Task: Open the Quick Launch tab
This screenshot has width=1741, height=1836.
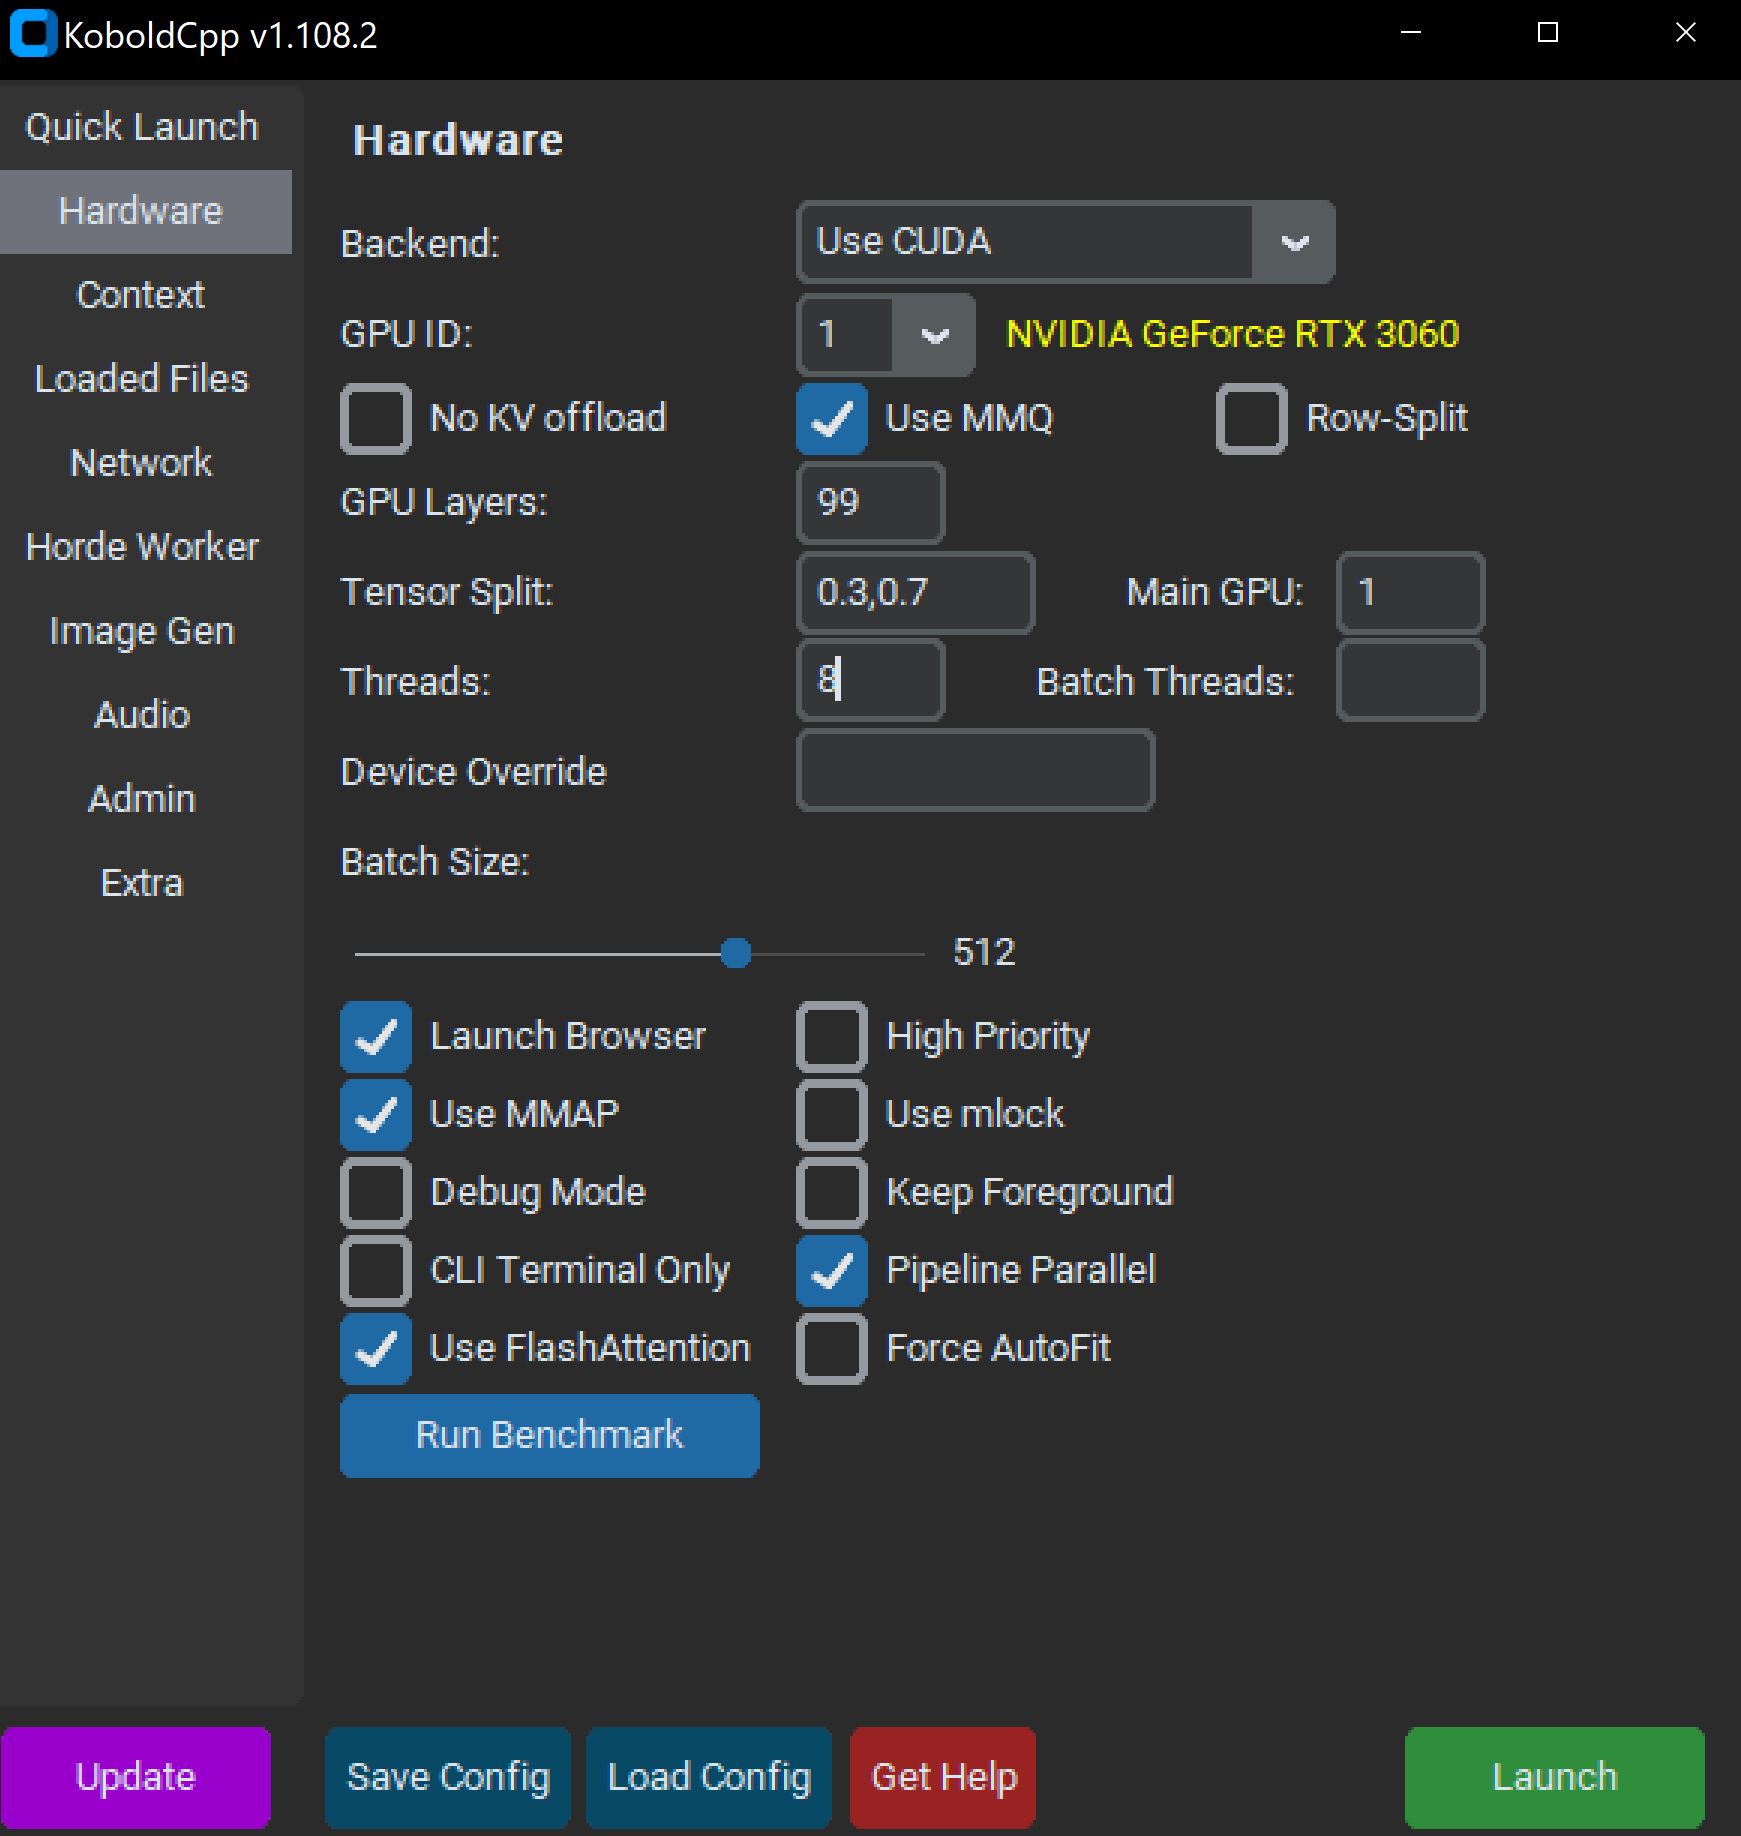Action: click(142, 127)
